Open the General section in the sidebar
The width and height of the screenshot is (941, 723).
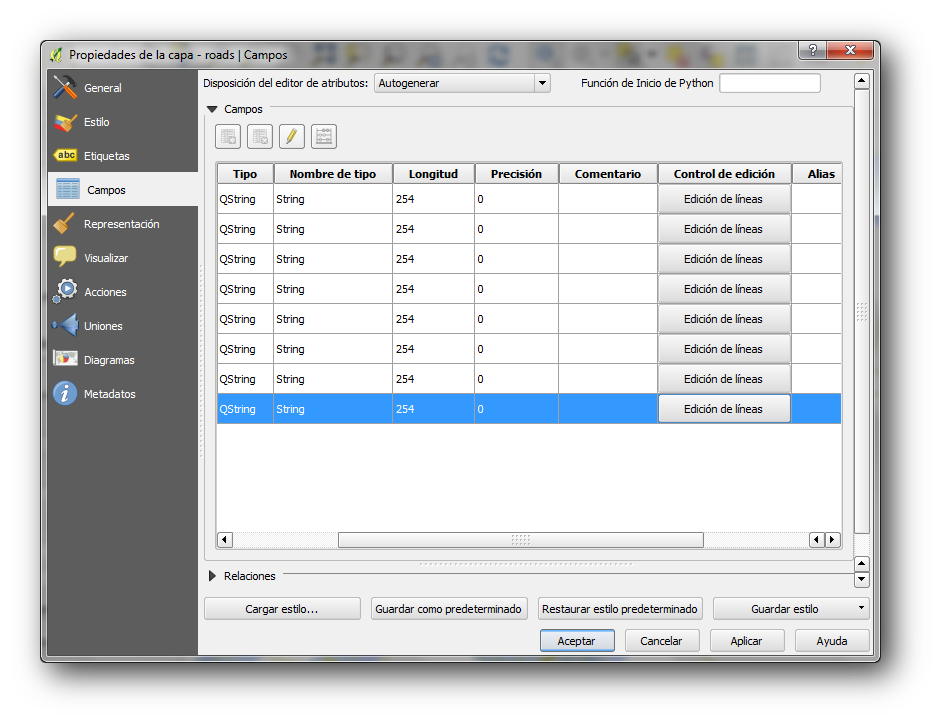[122, 88]
